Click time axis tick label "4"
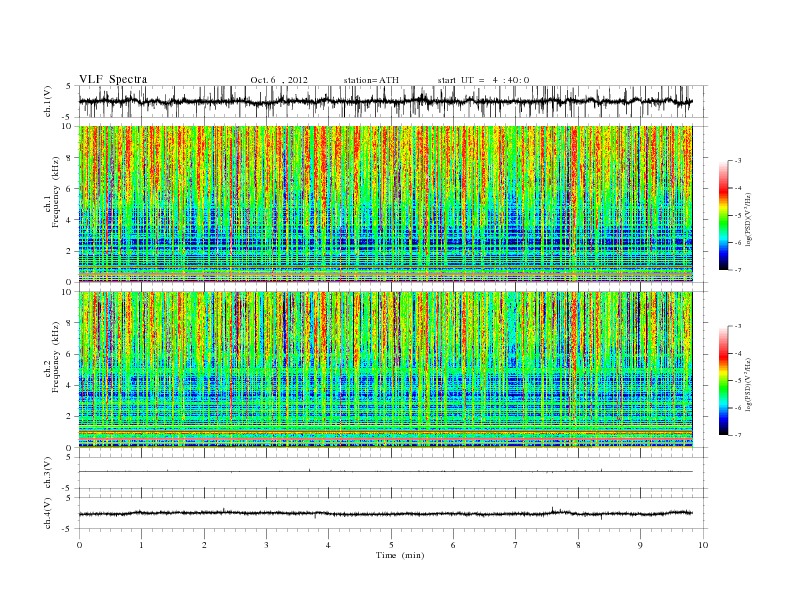This screenshot has height=612, width=792. point(328,545)
